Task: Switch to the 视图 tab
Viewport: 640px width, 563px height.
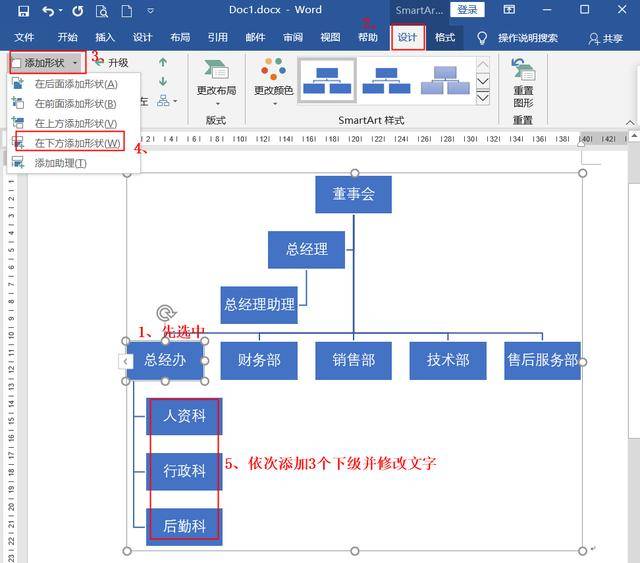Action: click(330, 38)
